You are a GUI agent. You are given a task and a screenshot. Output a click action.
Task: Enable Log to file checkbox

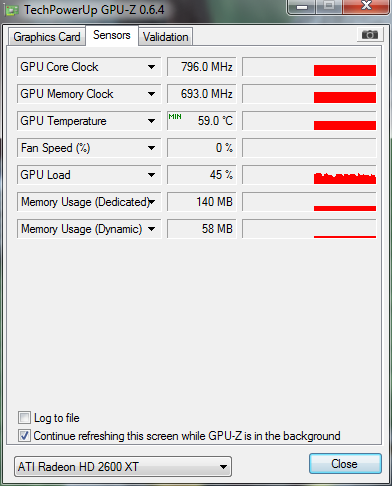point(24,418)
